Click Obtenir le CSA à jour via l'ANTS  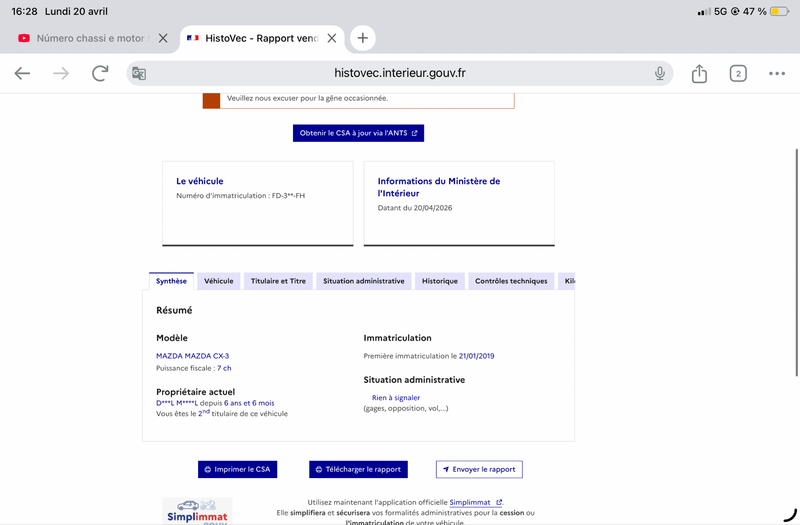pyautogui.click(x=358, y=133)
